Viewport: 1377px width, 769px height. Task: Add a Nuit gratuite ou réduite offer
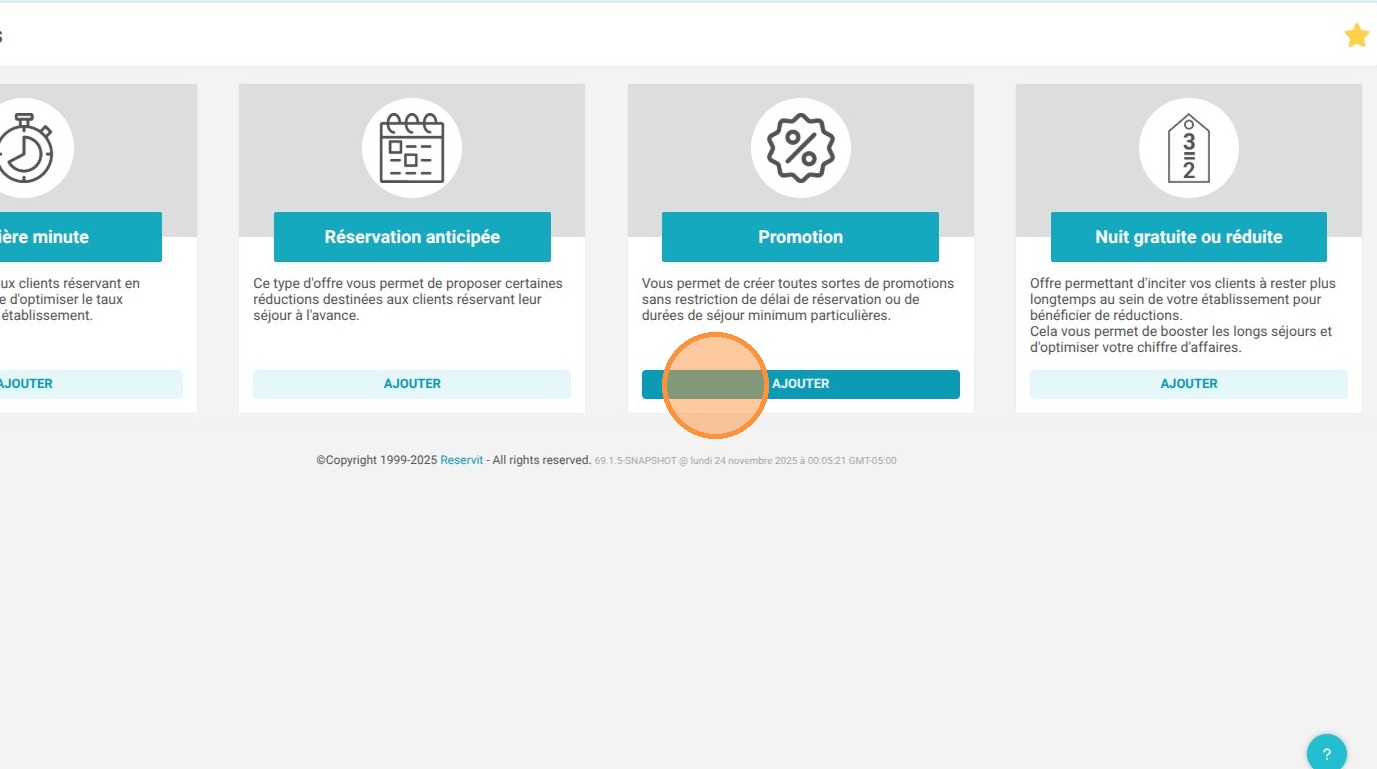click(x=1189, y=384)
